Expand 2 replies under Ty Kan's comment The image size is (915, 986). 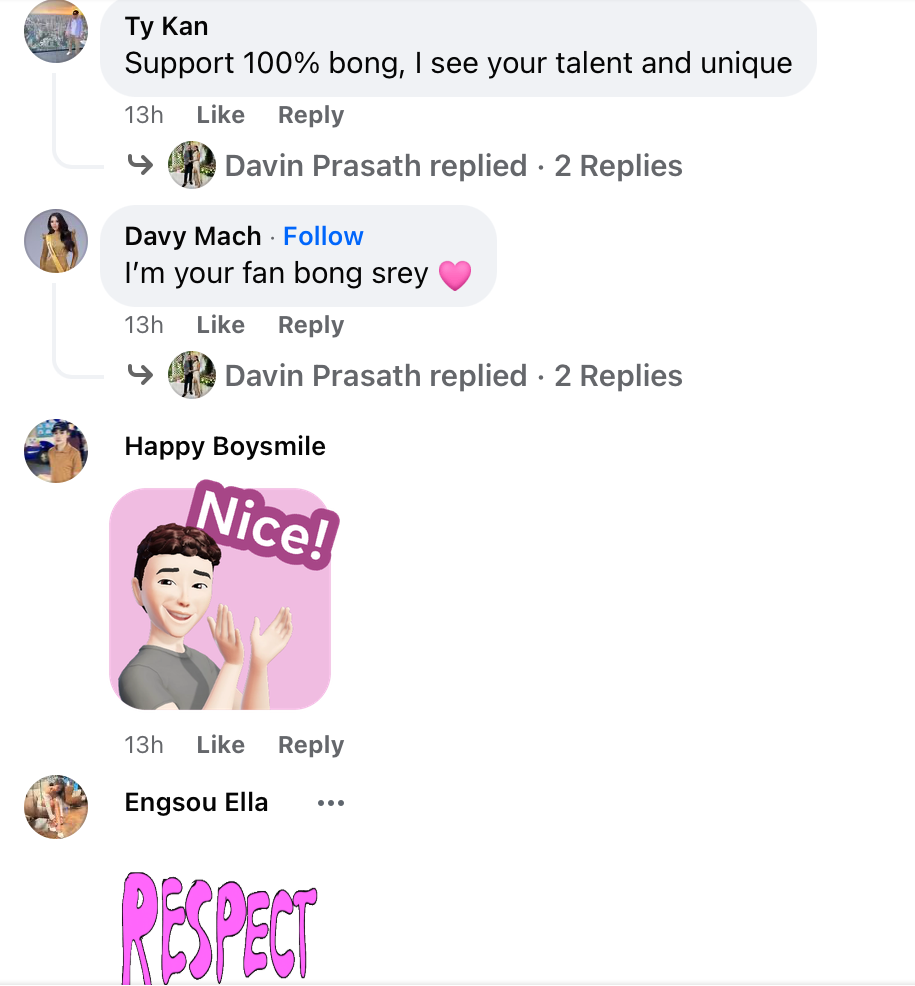point(618,166)
